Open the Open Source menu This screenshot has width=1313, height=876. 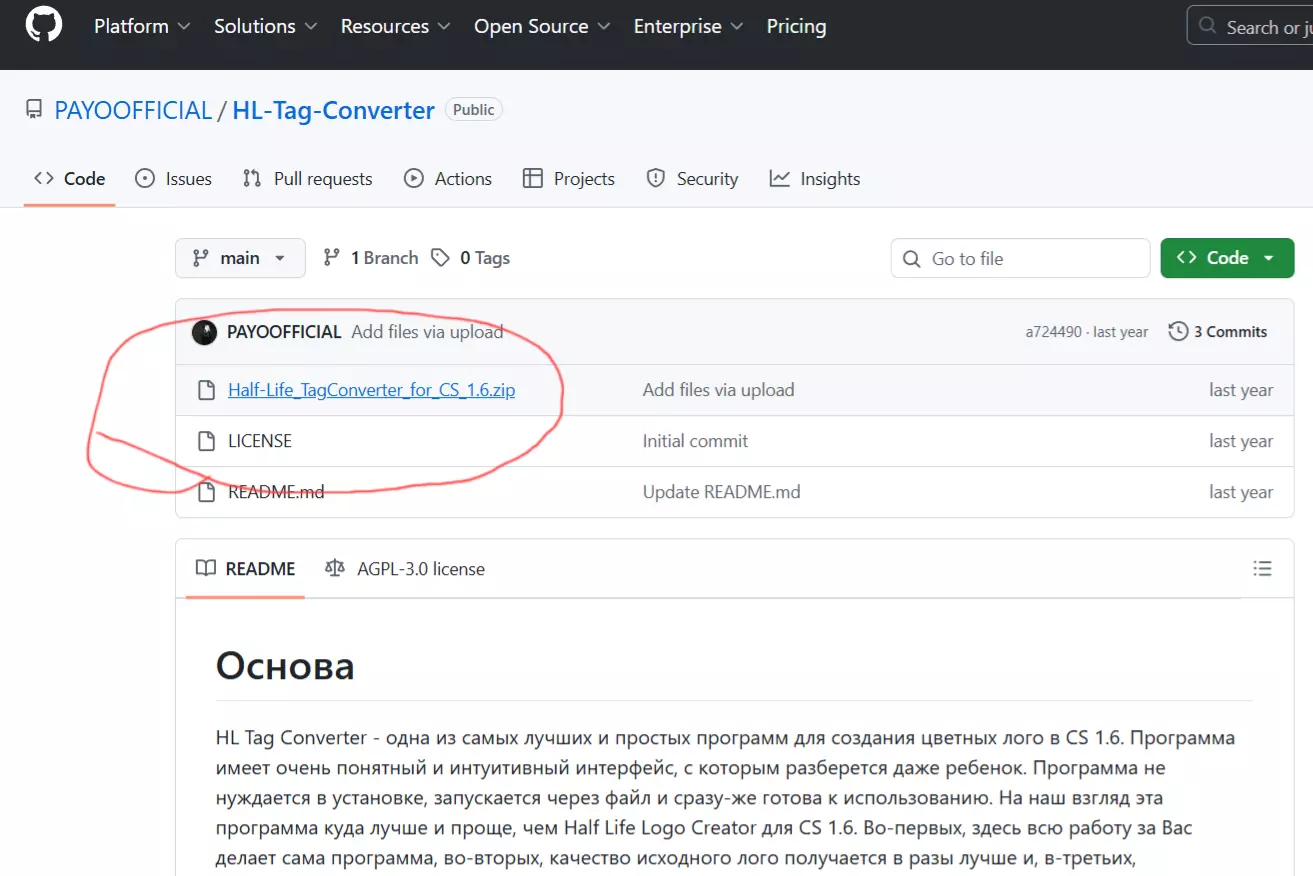pyautogui.click(x=542, y=27)
